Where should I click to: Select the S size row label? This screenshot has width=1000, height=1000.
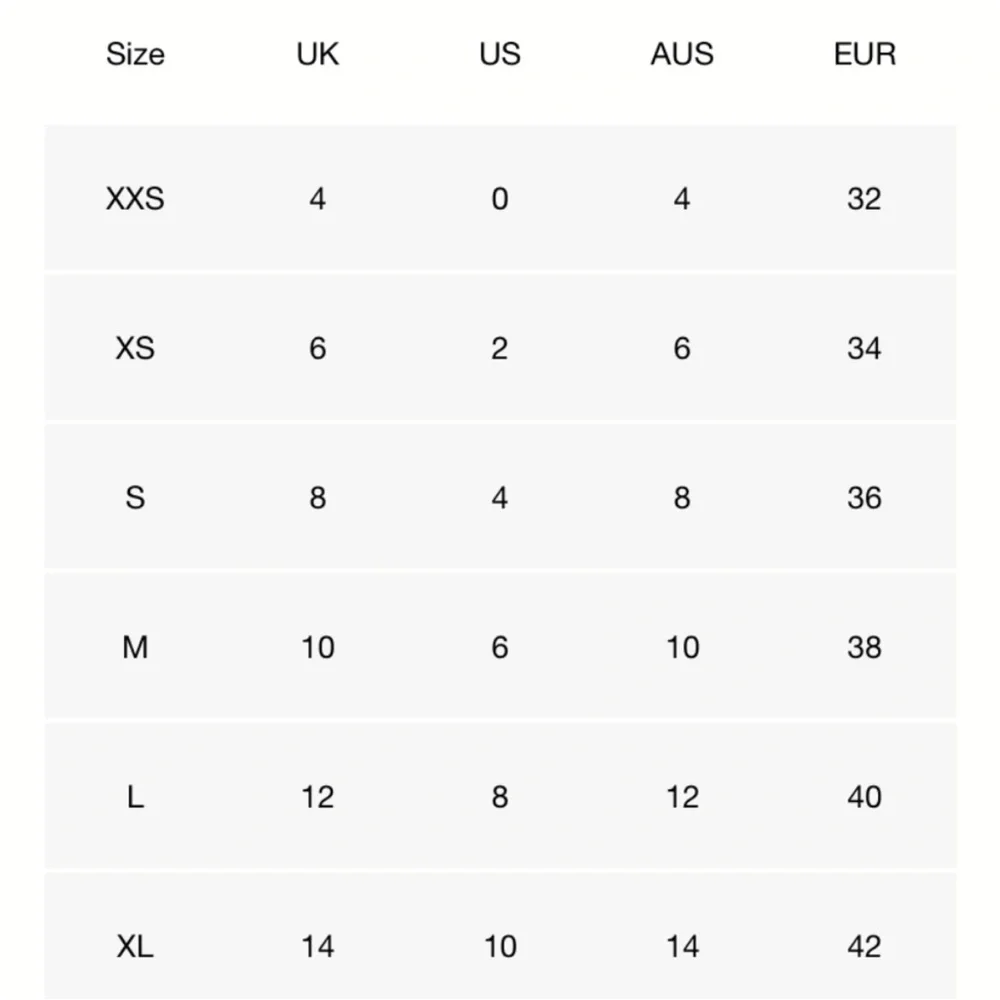pos(135,497)
